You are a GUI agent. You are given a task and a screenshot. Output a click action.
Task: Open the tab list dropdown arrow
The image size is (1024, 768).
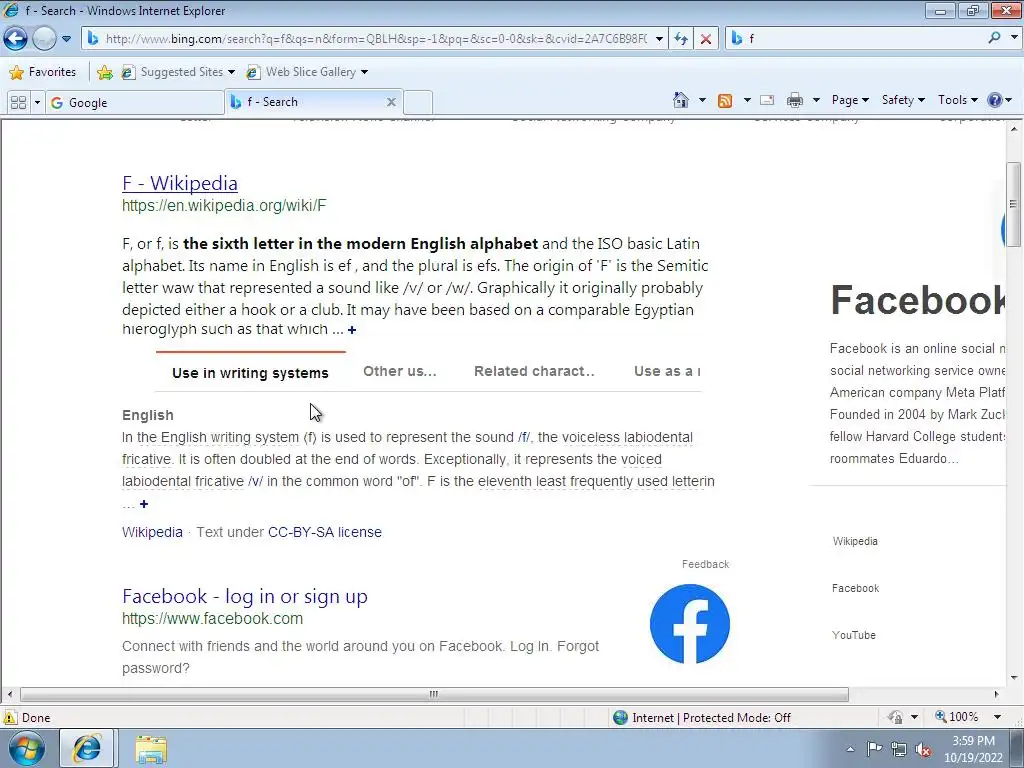37,103
